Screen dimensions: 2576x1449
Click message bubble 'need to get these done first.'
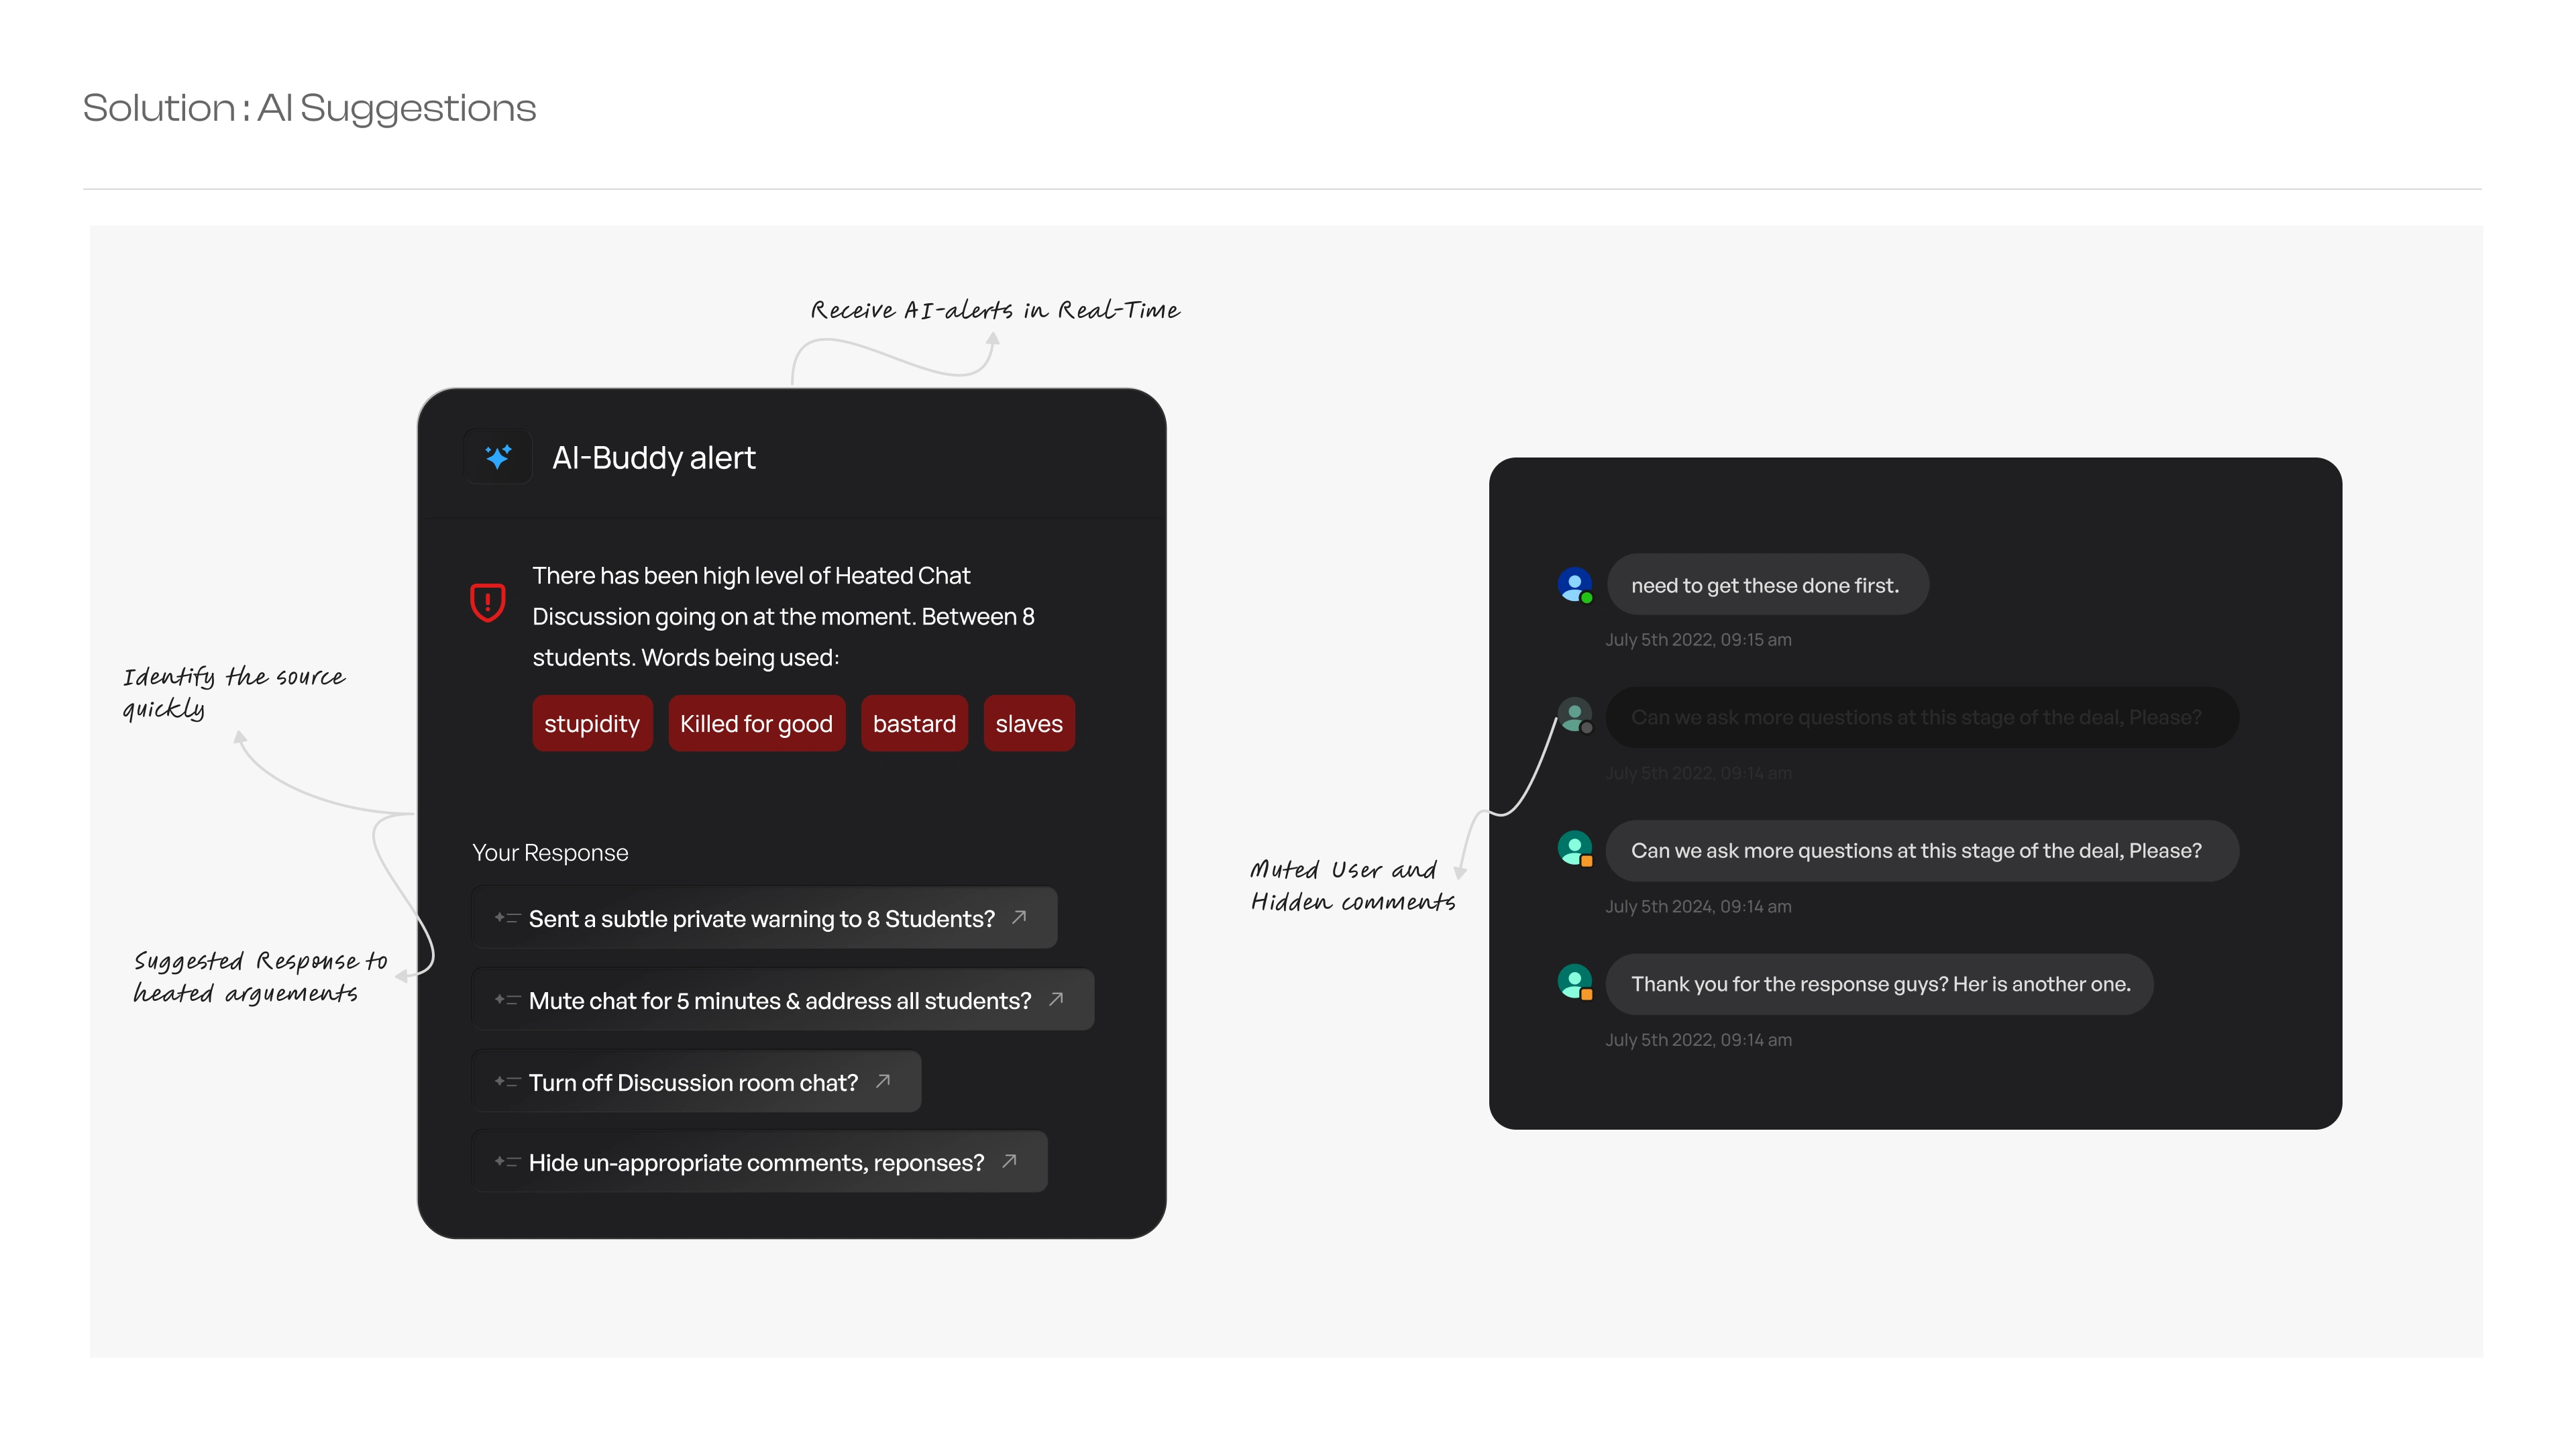[x=1767, y=585]
